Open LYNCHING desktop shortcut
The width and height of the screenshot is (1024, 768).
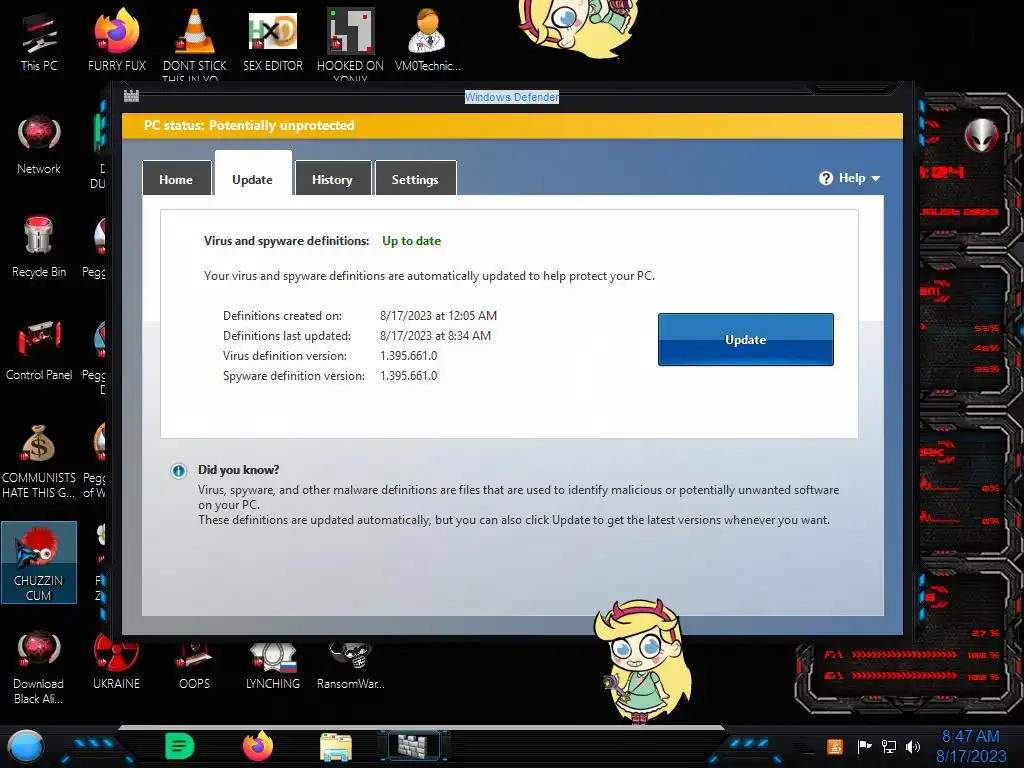272,666
